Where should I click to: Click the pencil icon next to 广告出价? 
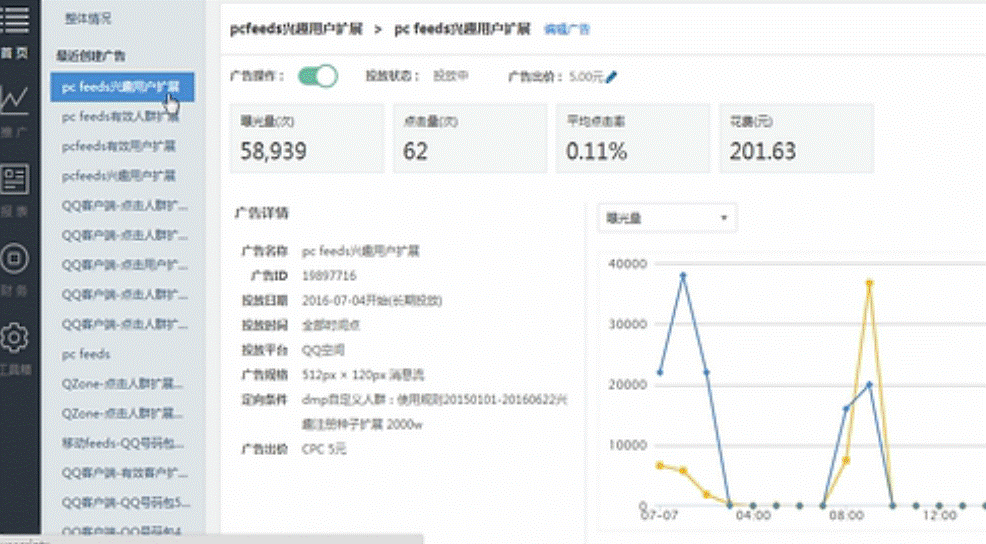point(611,76)
